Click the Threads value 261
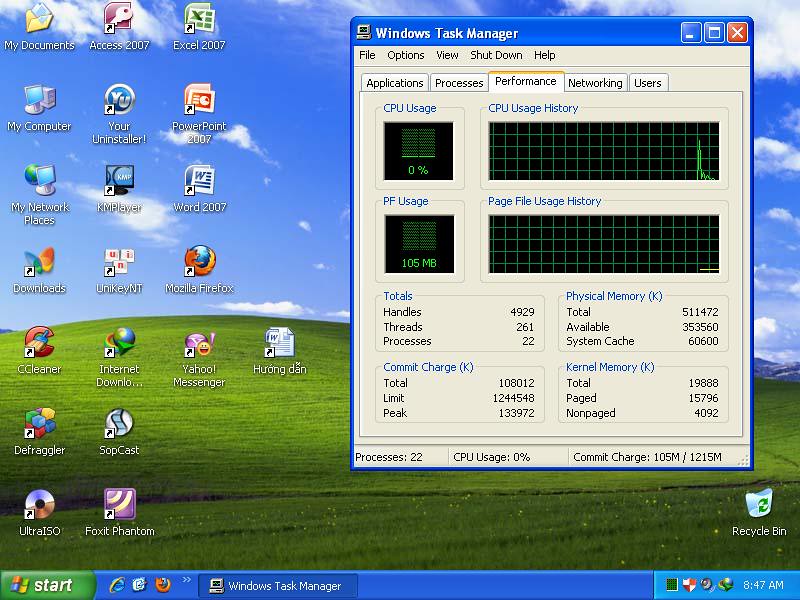This screenshot has width=800, height=600. [x=525, y=327]
